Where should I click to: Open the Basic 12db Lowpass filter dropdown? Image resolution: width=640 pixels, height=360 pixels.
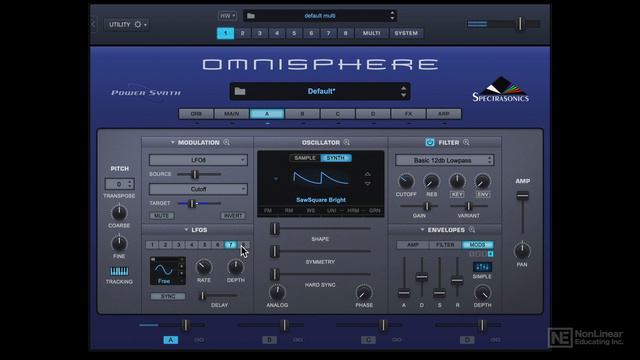click(x=444, y=160)
